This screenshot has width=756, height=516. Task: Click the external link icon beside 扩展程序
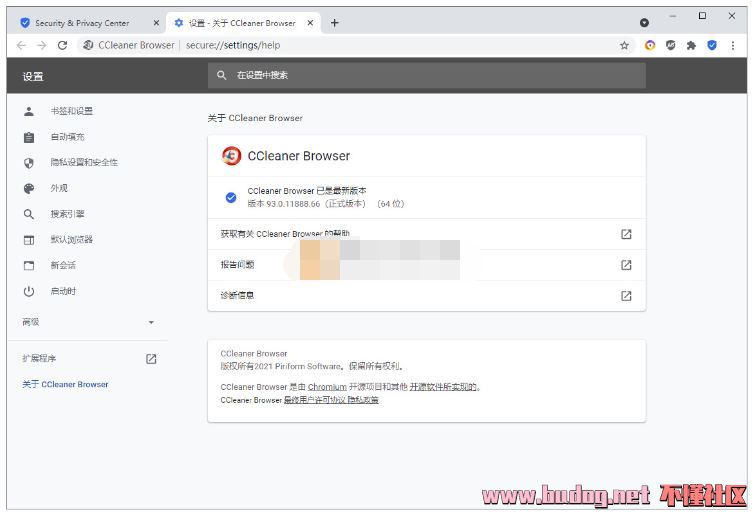coord(151,359)
